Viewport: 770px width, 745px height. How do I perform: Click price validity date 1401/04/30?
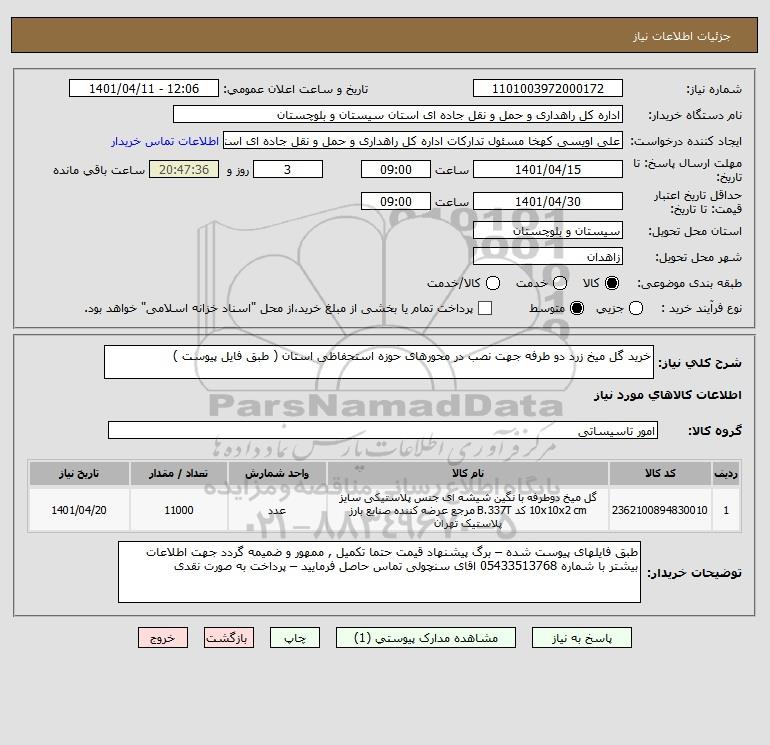(x=548, y=201)
